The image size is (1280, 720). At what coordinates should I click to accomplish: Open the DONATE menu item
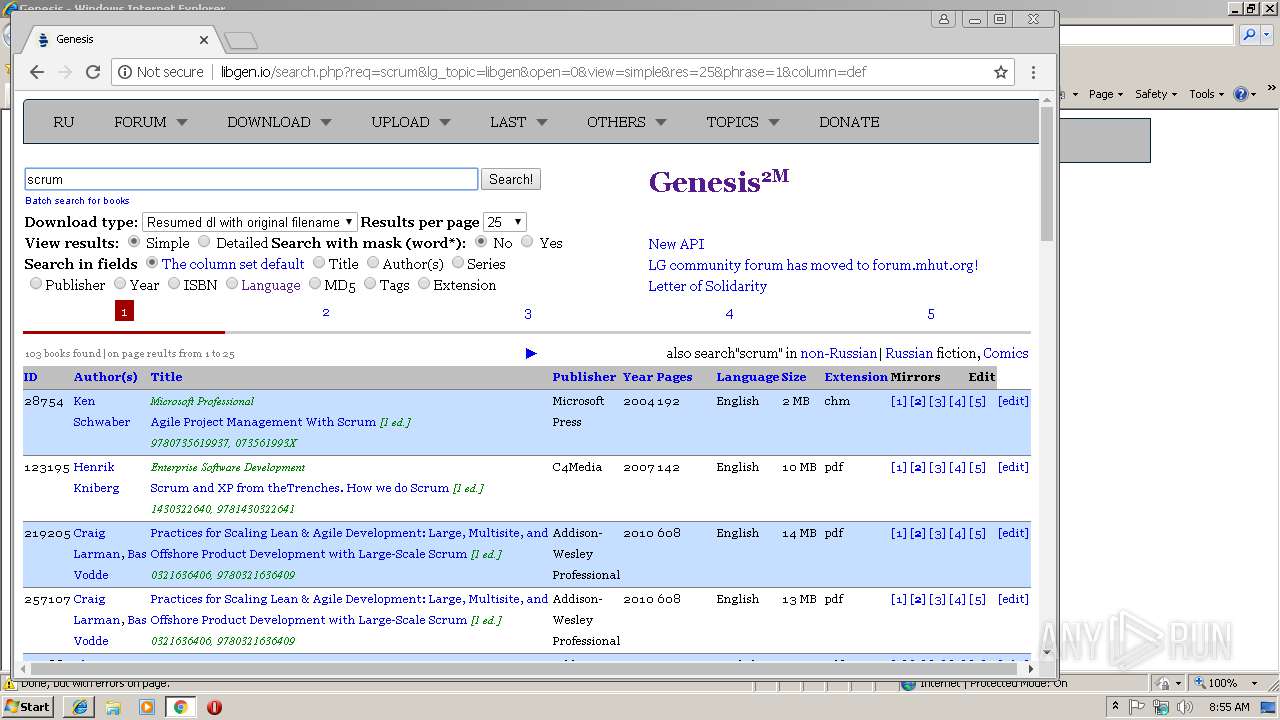click(x=849, y=122)
